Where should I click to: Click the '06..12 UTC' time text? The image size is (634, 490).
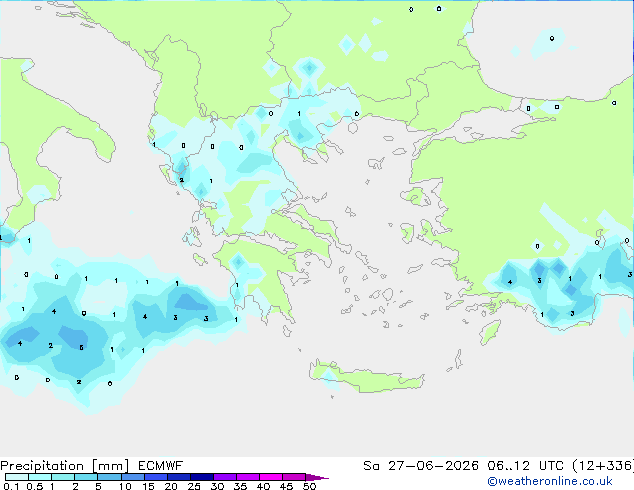point(525,466)
